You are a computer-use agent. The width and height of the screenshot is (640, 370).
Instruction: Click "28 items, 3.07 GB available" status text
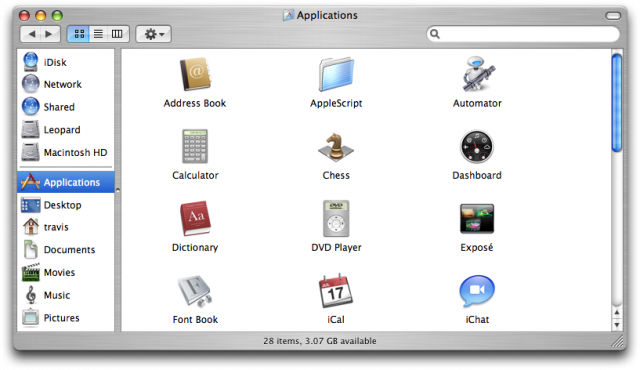tap(320, 341)
